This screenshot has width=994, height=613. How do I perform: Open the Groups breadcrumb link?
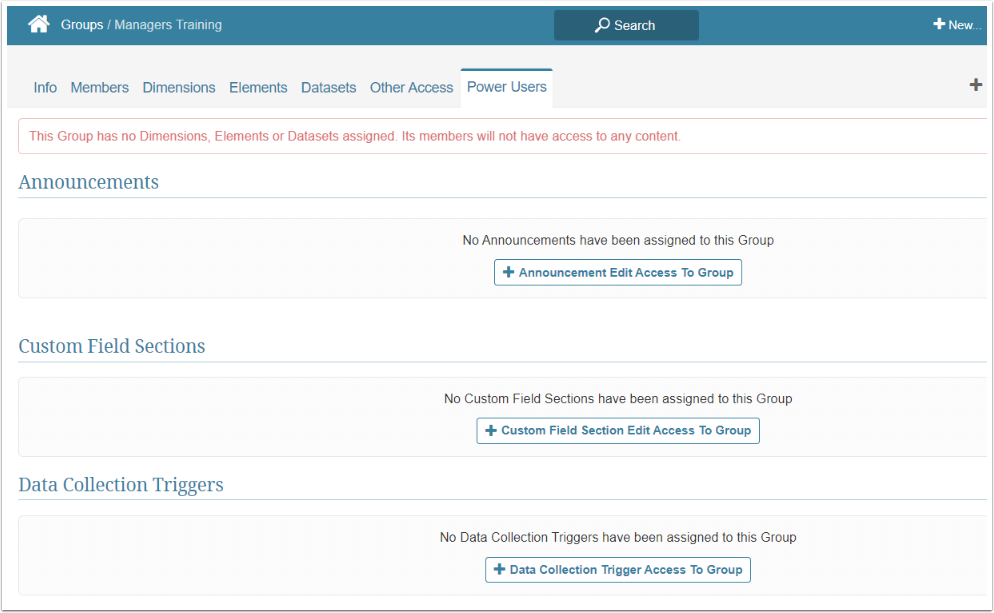coord(82,25)
